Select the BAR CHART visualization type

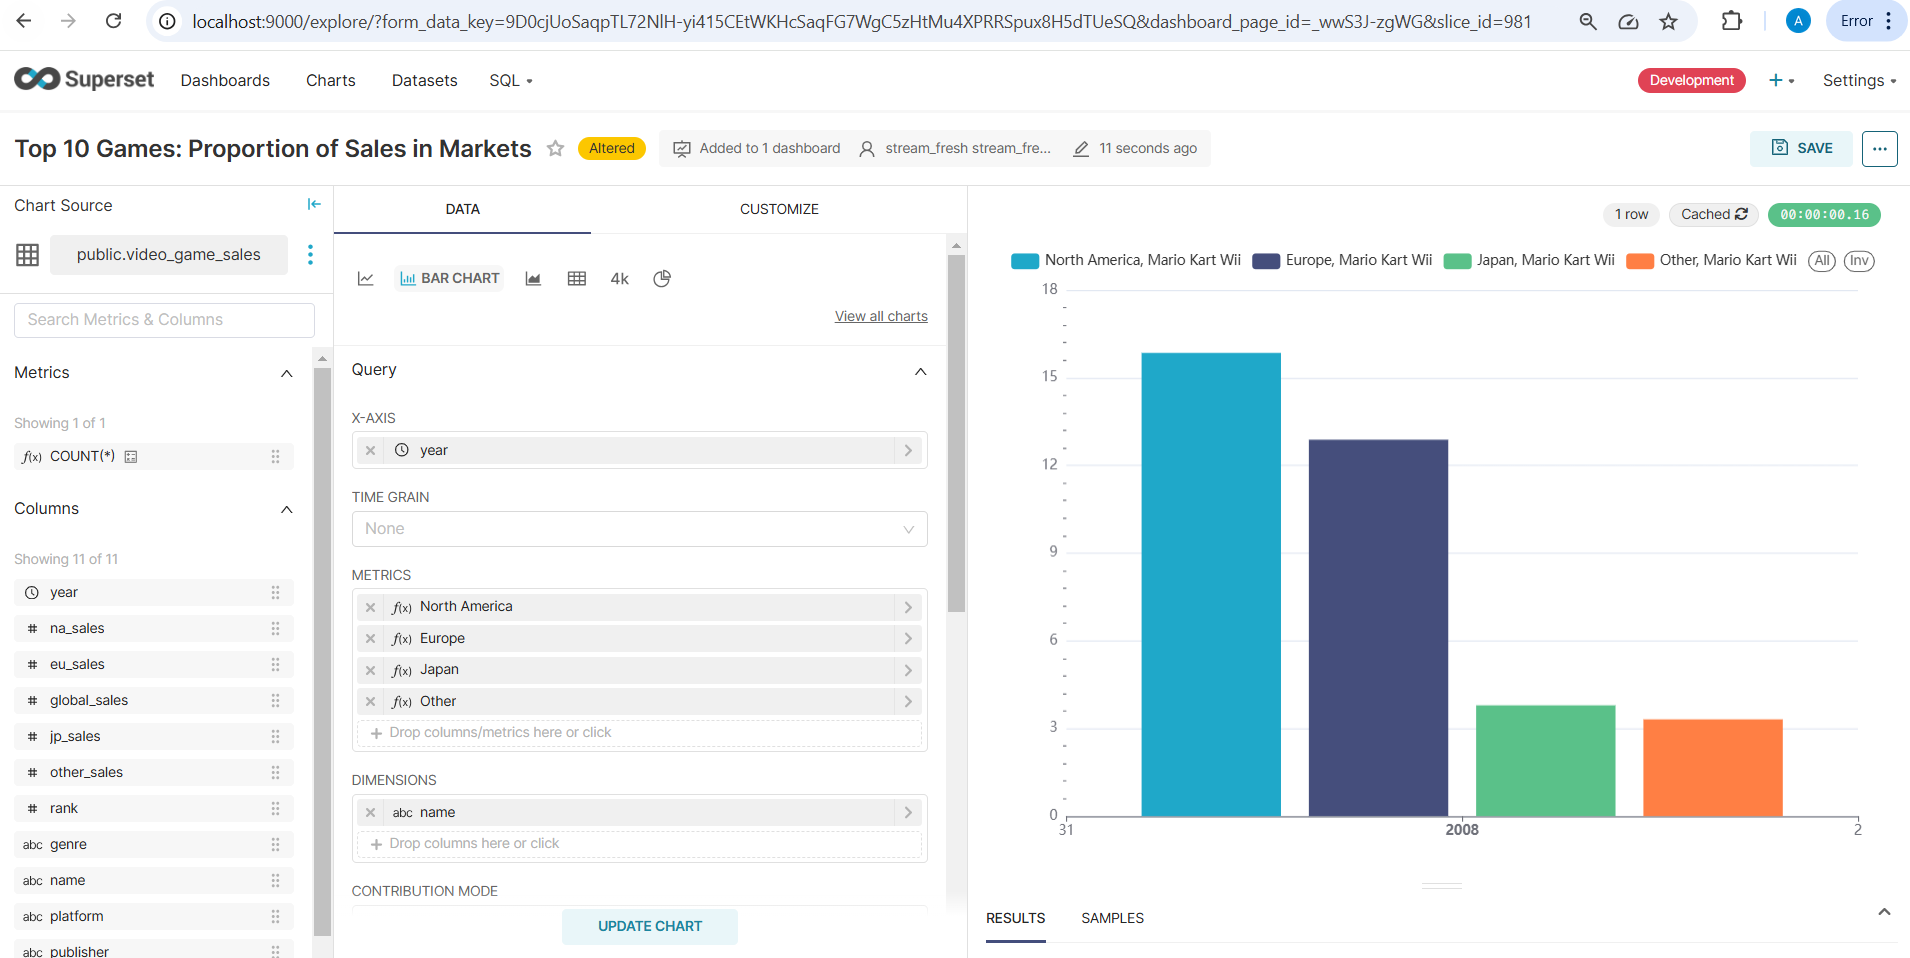click(449, 279)
